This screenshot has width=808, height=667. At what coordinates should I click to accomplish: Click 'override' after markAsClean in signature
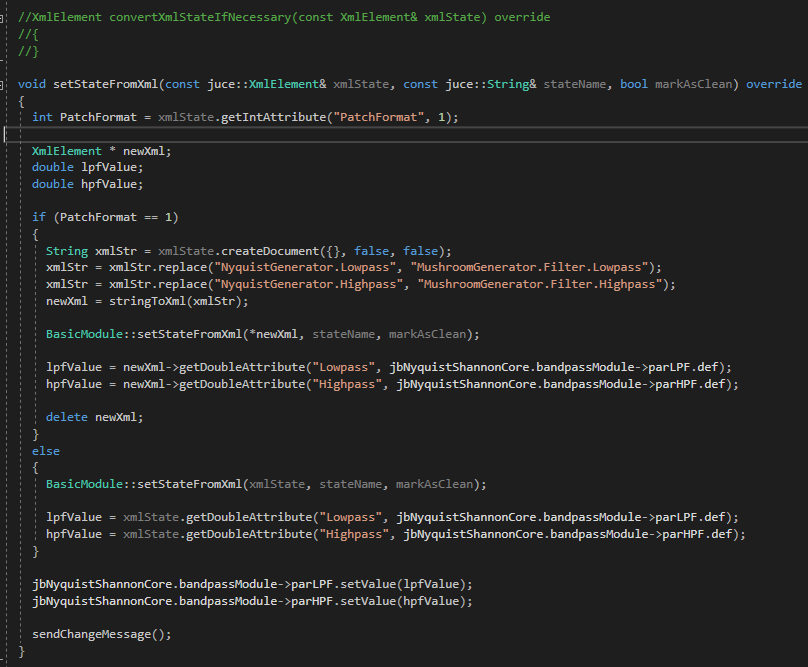click(x=774, y=84)
